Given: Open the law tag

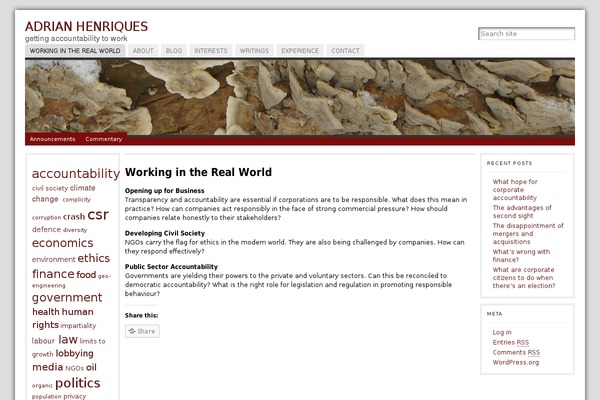Looking at the screenshot, I should tap(68, 340).
